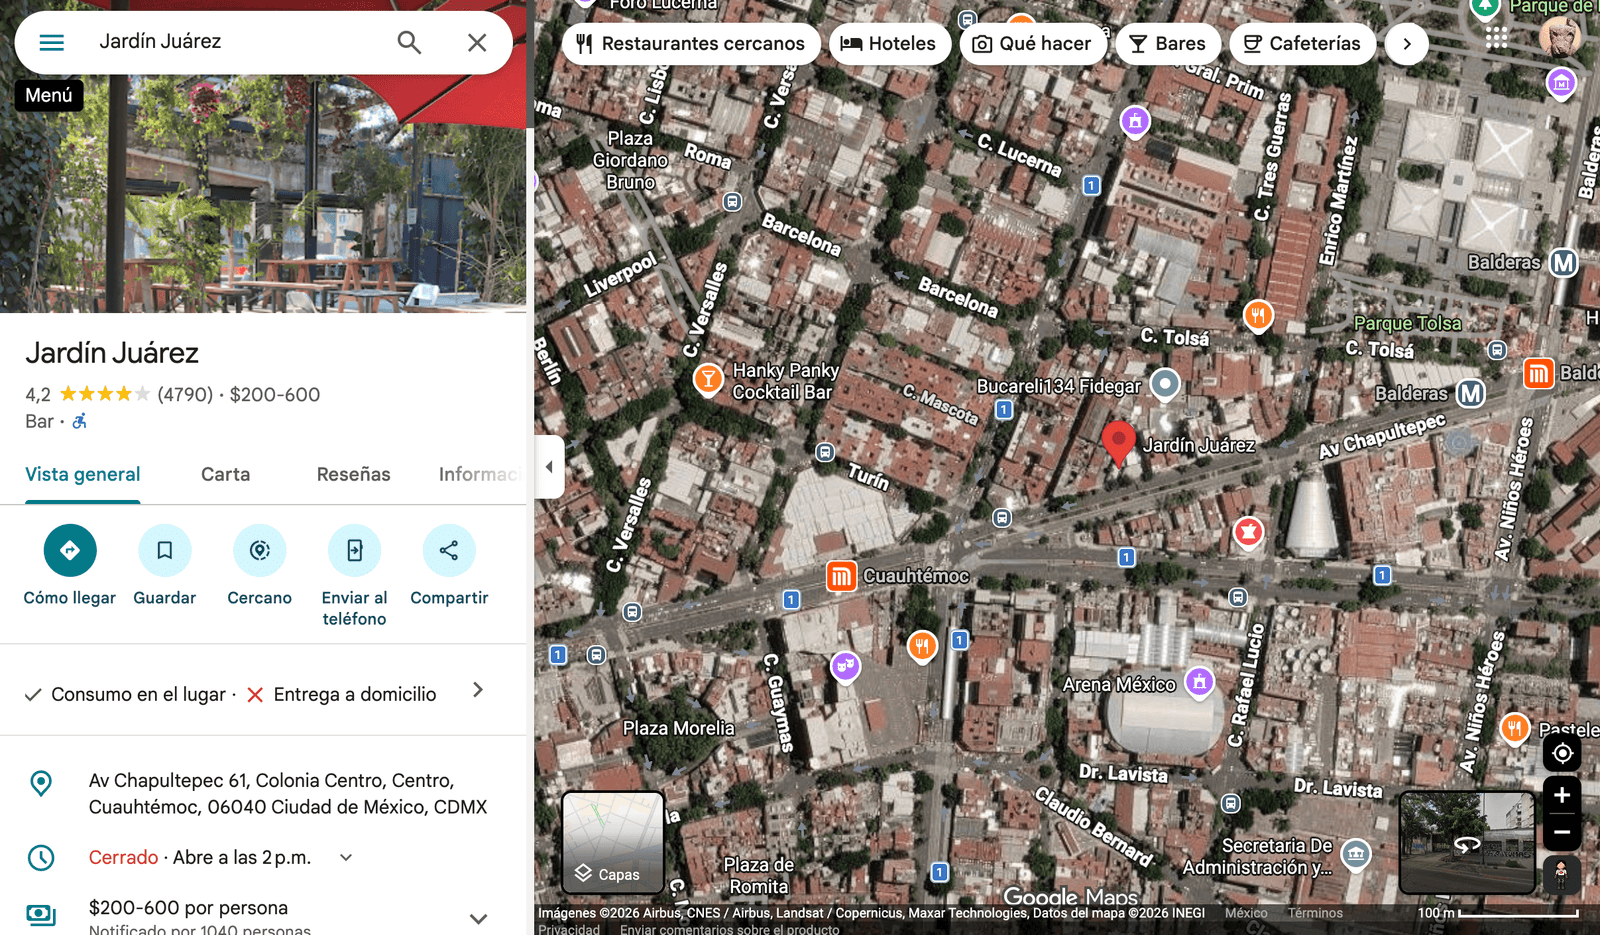Open the Reseñas tab
1600x935 pixels.
(x=354, y=475)
